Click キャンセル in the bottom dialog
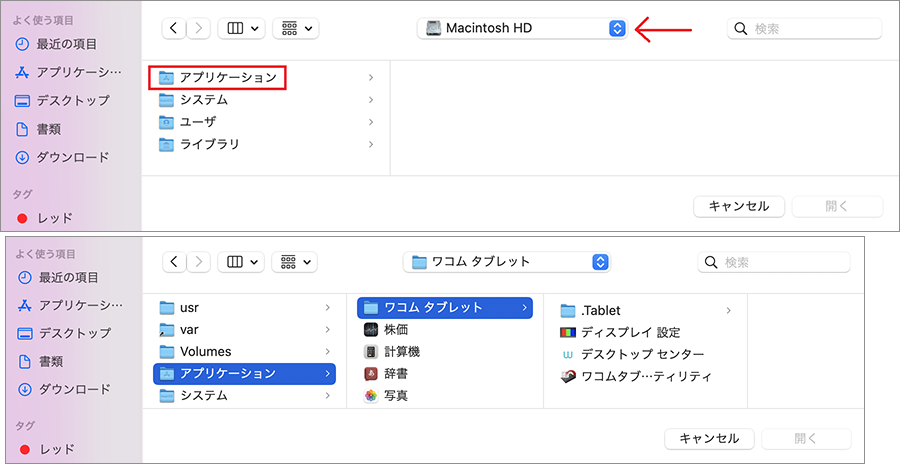Viewport: 900px width, 467px height. (x=709, y=439)
